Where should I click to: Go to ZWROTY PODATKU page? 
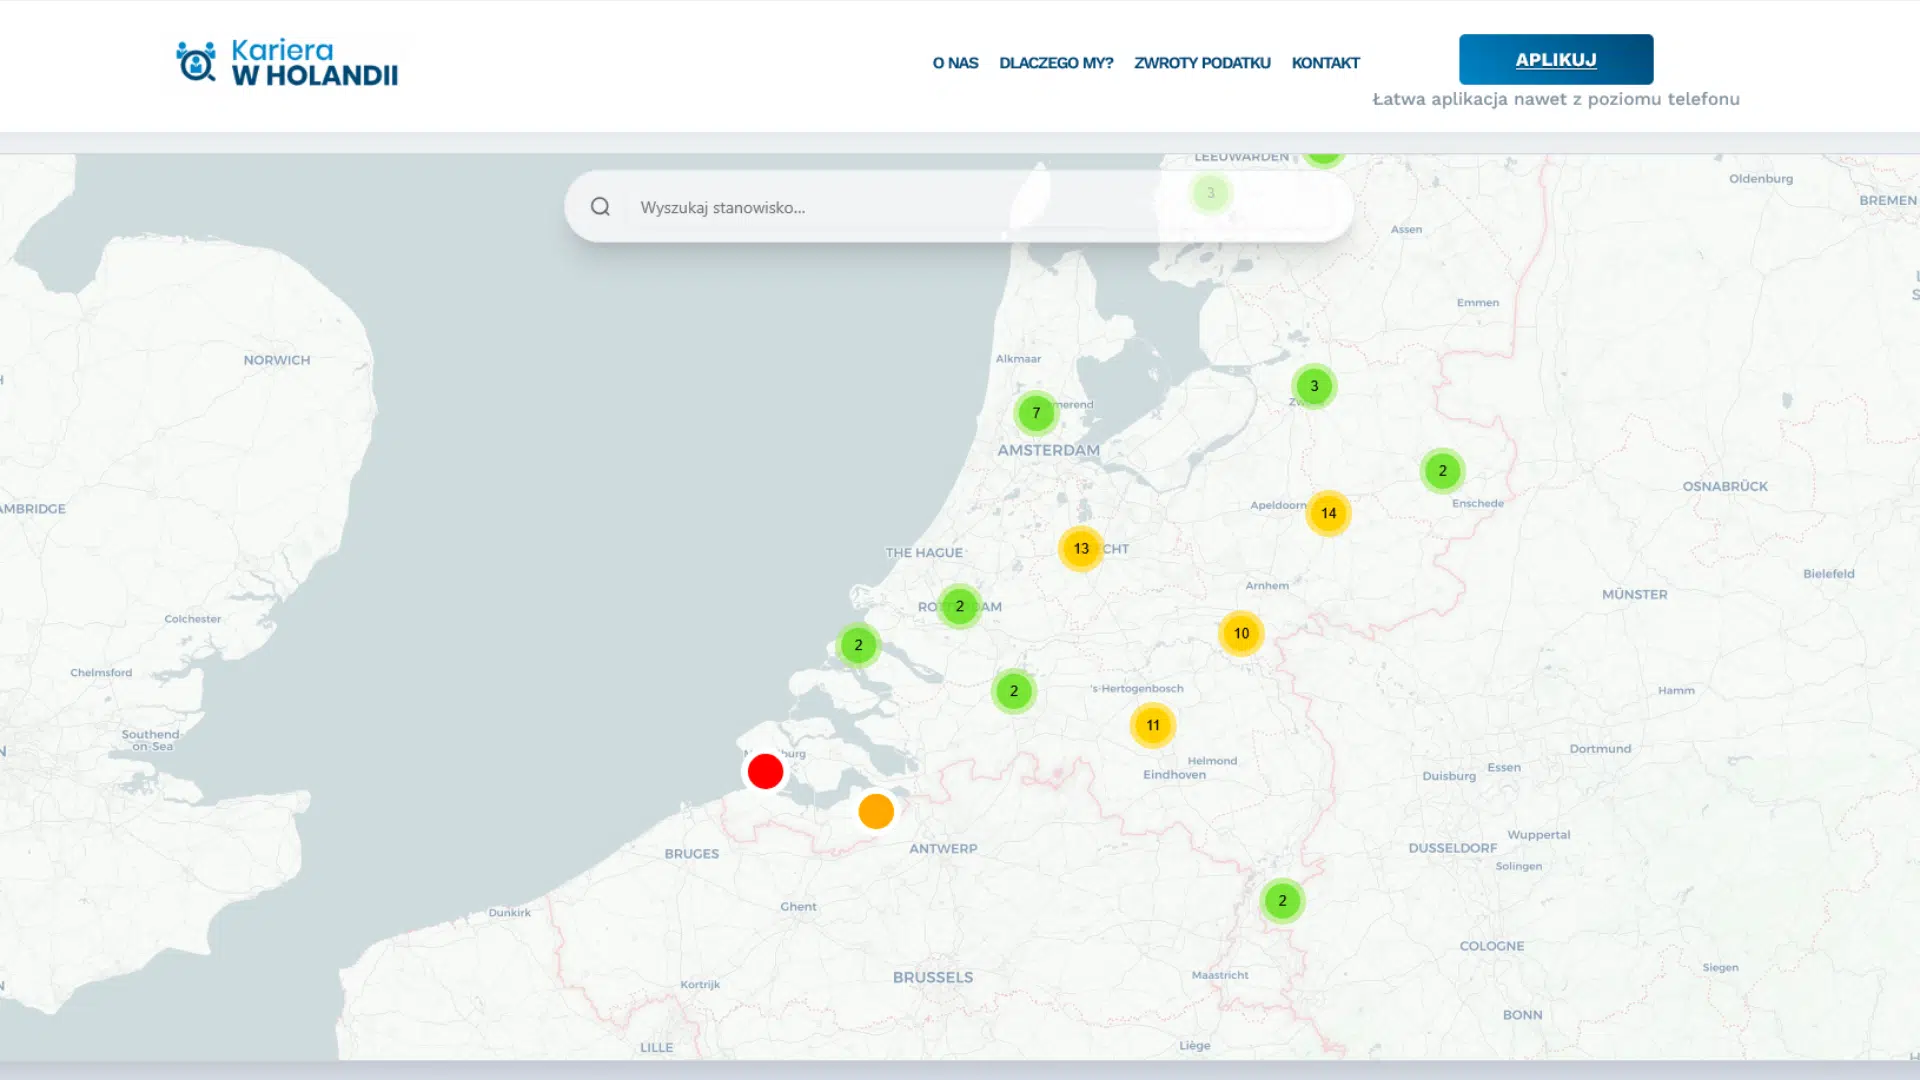pos(1202,63)
